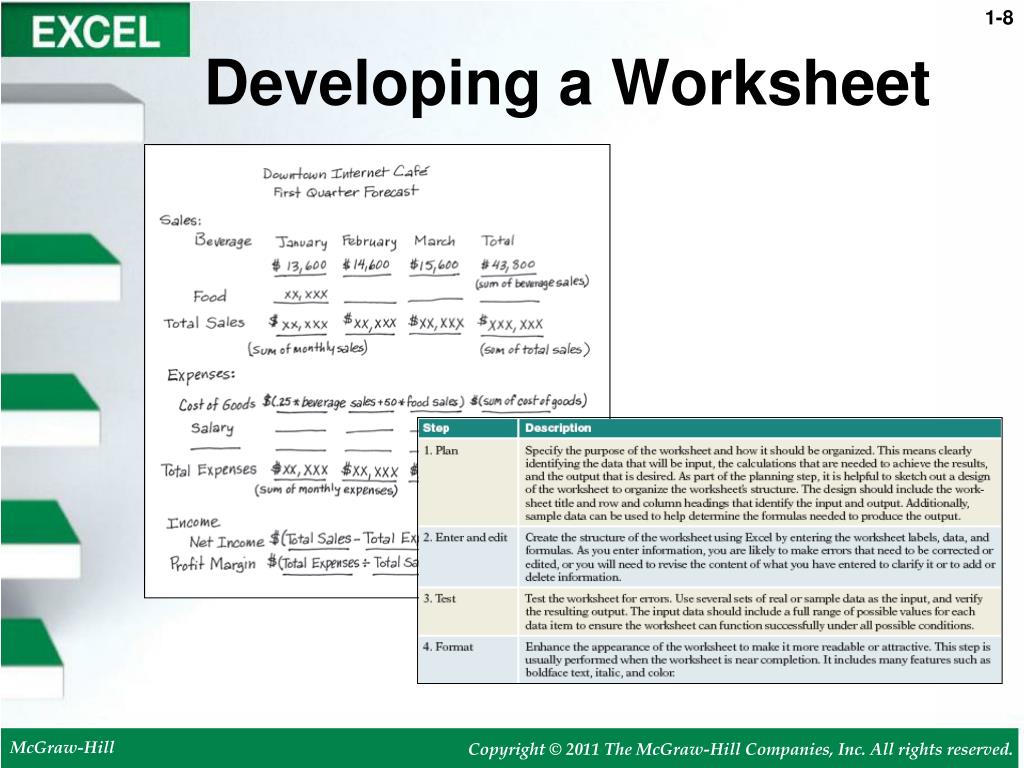The width and height of the screenshot is (1024, 768).
Task: Click the description starting 'Enhance the appearance'
Action: (758, 660)
